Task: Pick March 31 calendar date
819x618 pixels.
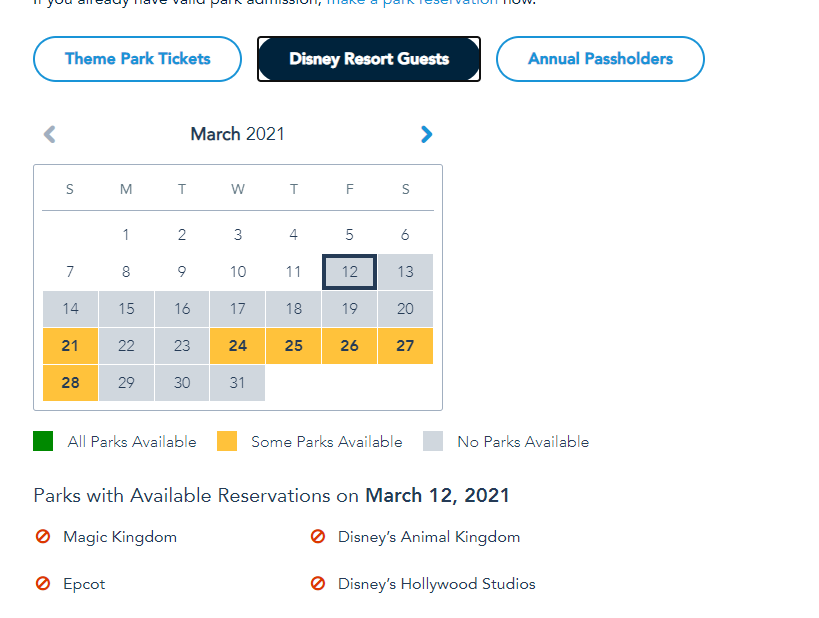Action: click(238, 383)
